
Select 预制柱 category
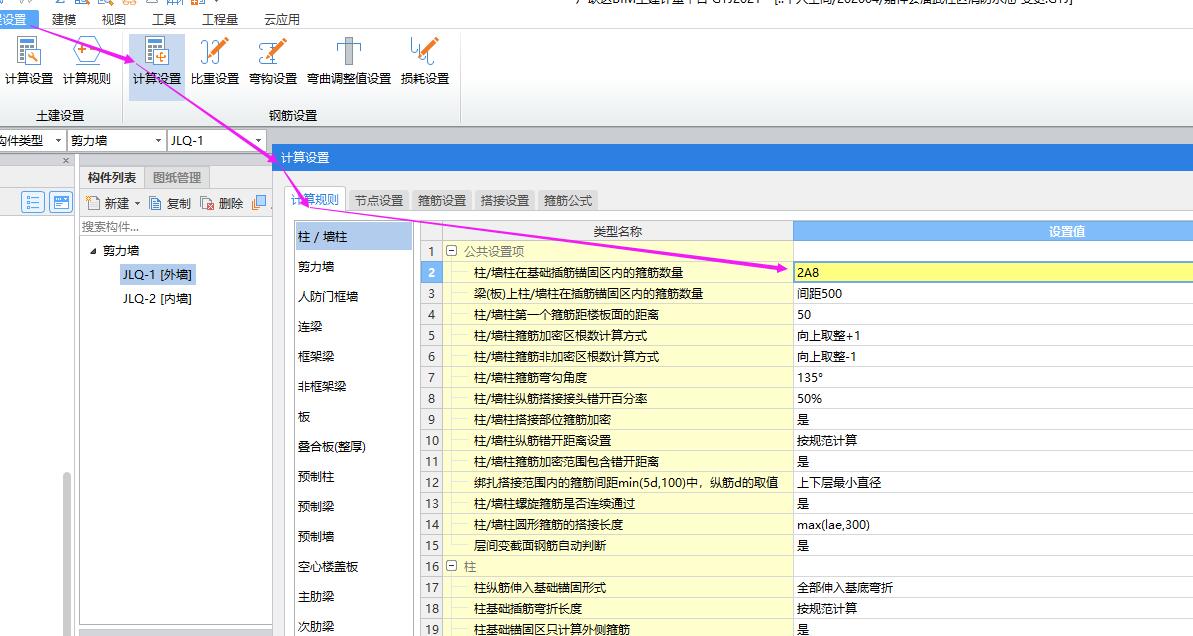354,476
